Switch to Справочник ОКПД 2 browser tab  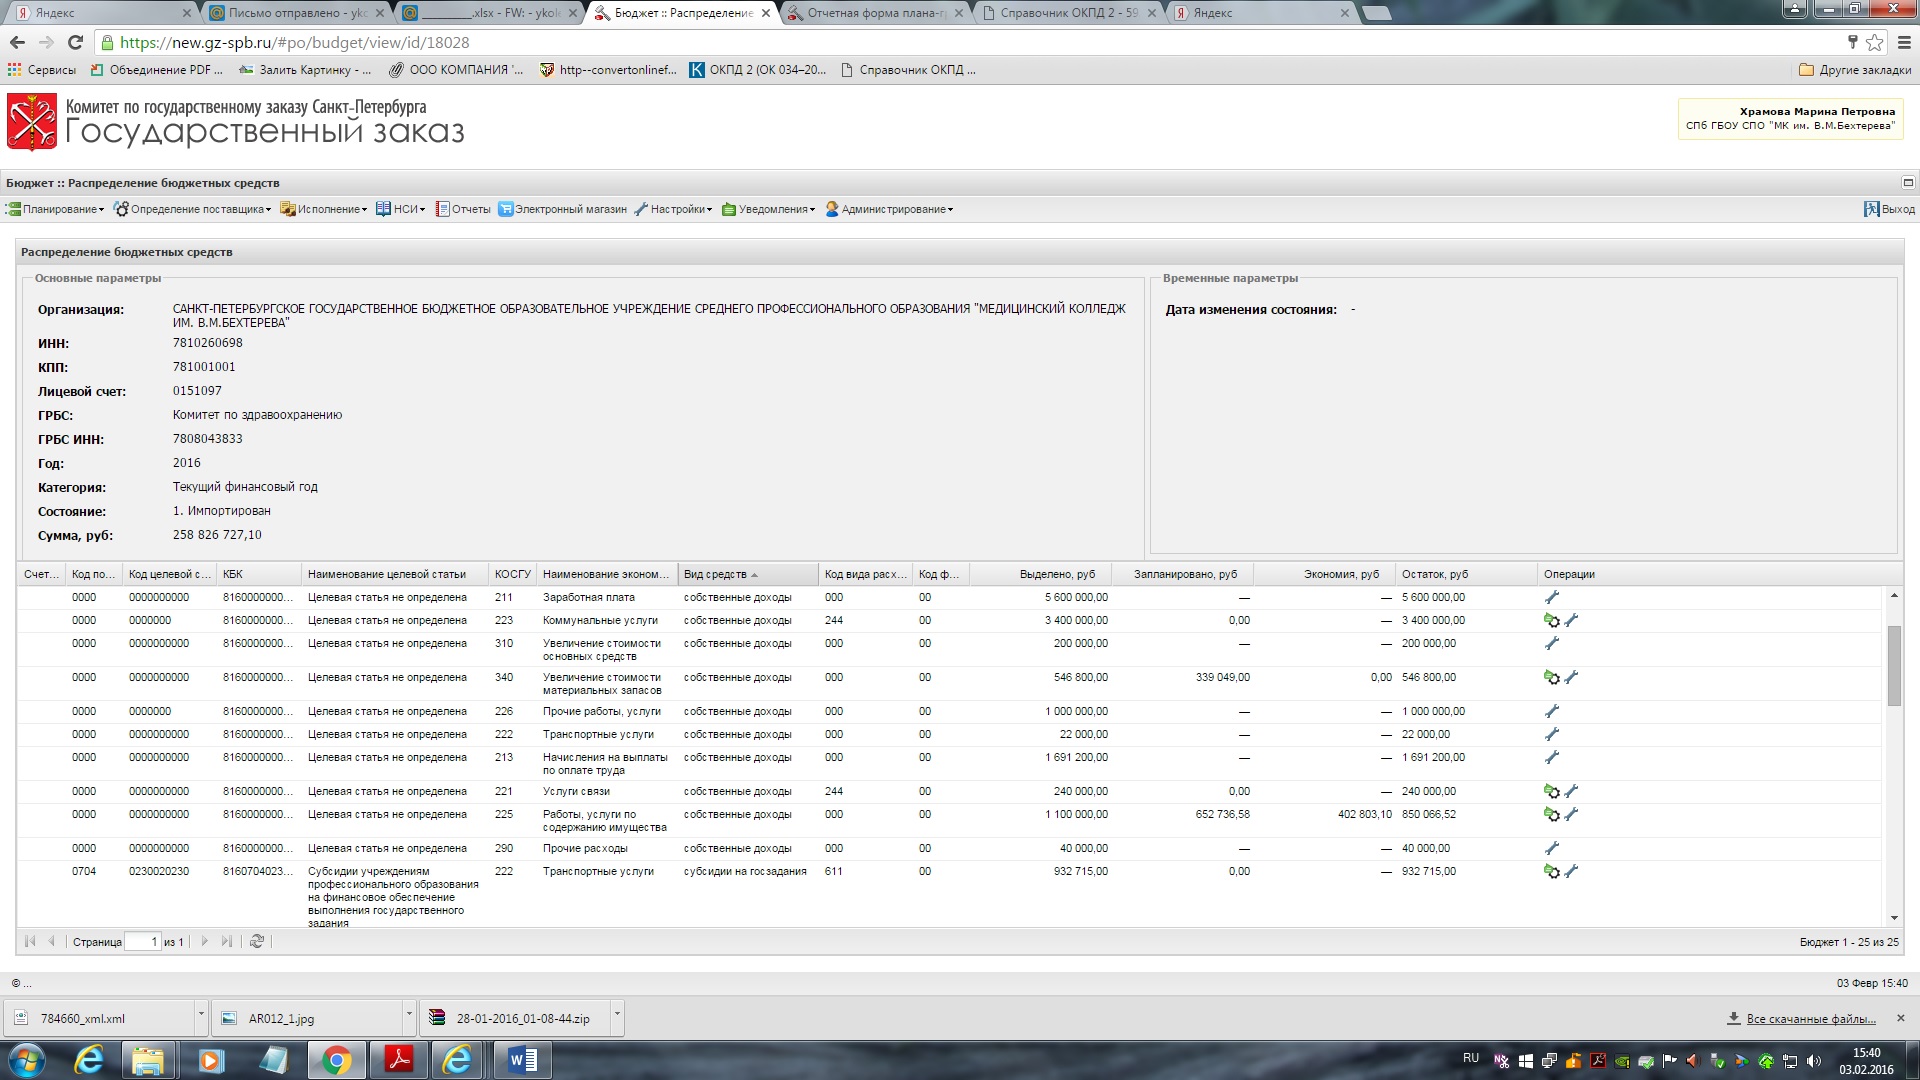1066,13
